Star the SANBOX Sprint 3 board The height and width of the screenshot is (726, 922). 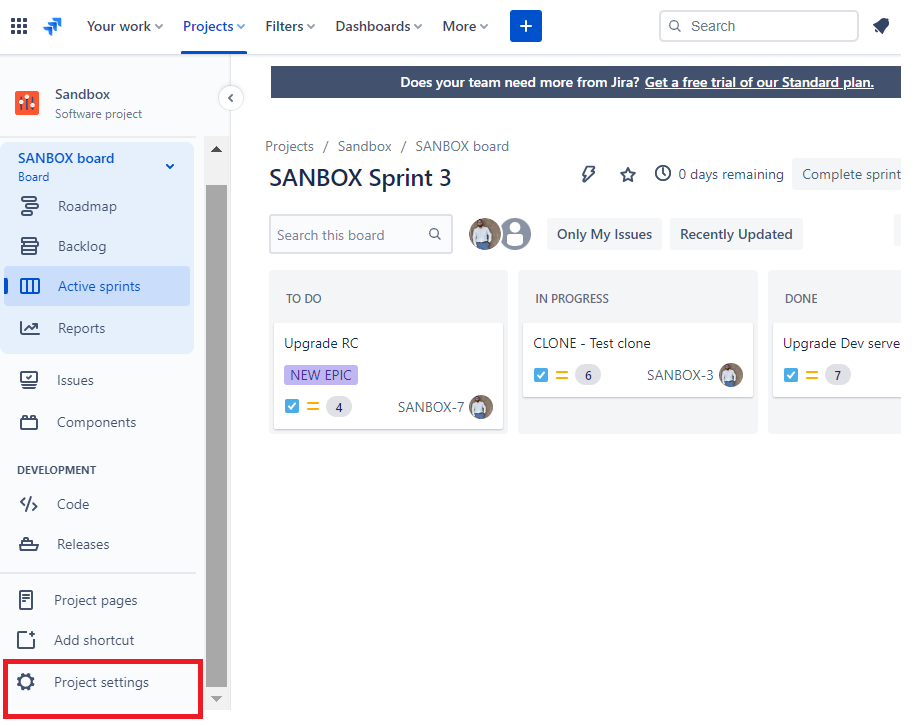click(x=628, y=175)
